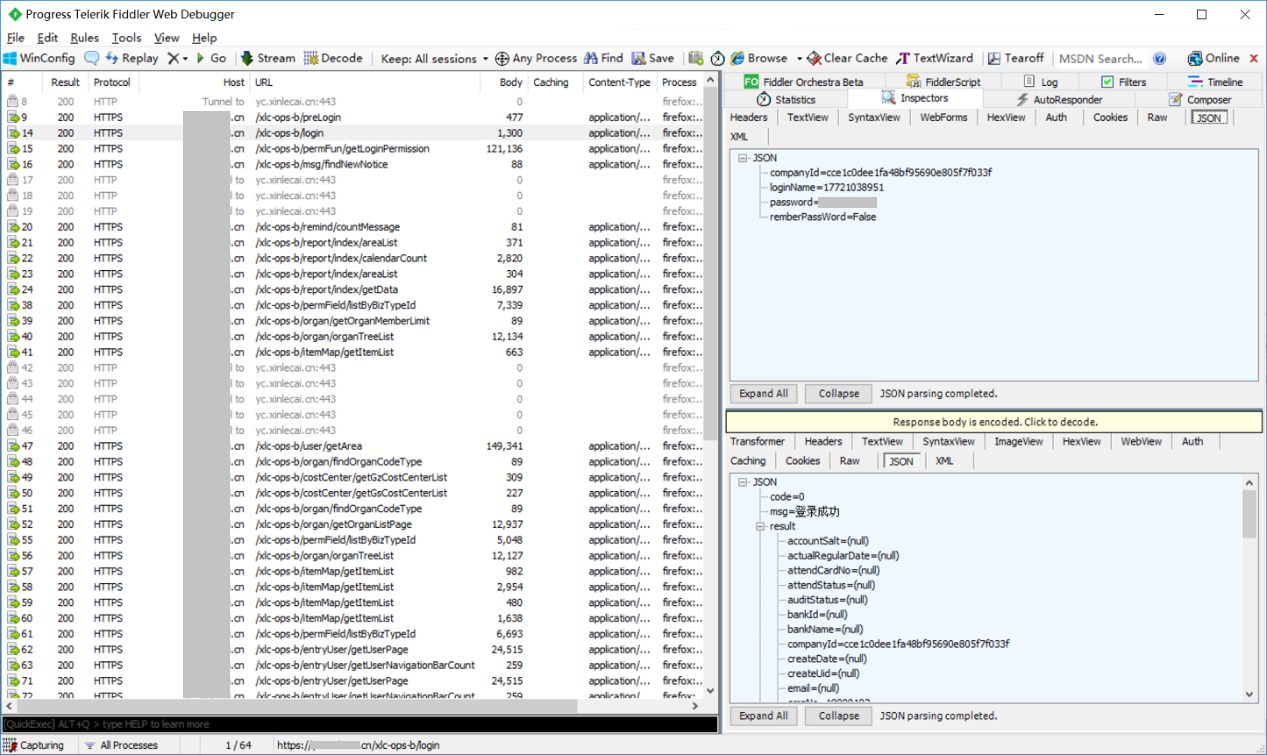Open the Filters tab
The image size is (1267, 755).
[x=1124, y=82]
